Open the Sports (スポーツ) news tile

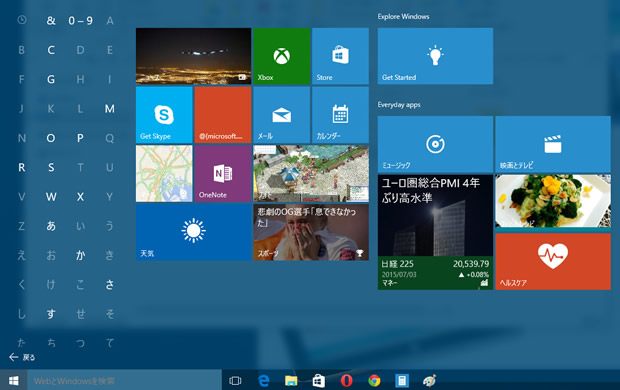click(x=311, y=232)
